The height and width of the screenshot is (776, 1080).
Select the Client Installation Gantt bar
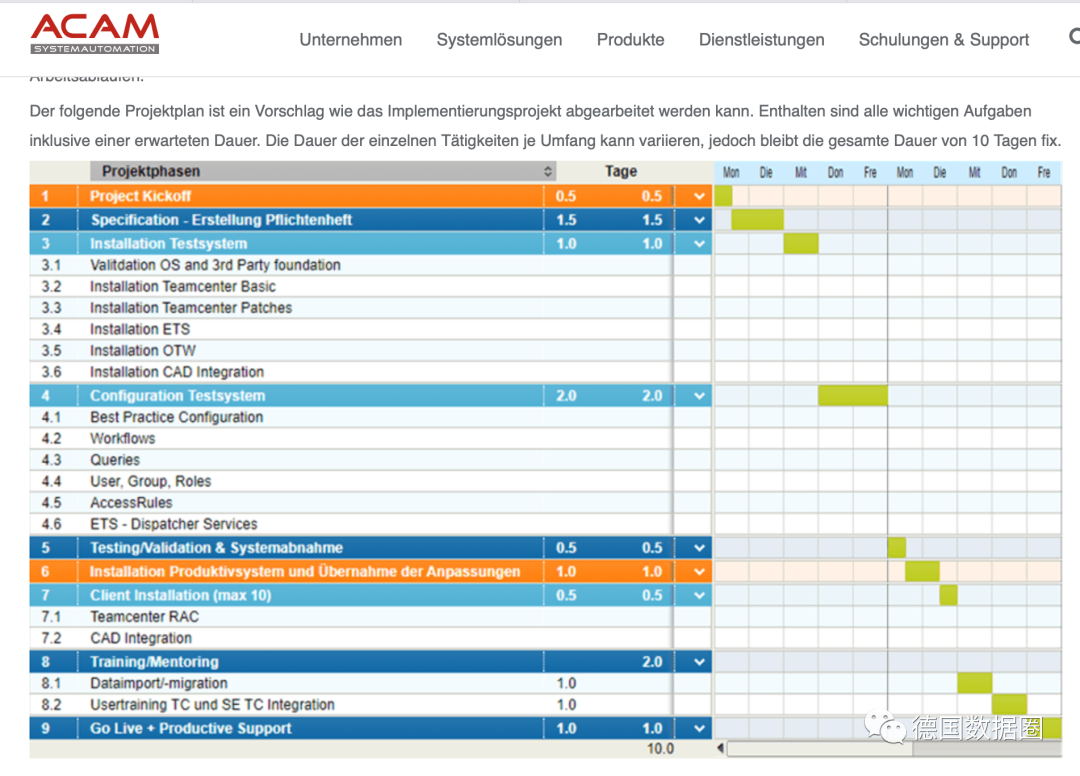tap(948, 596)
